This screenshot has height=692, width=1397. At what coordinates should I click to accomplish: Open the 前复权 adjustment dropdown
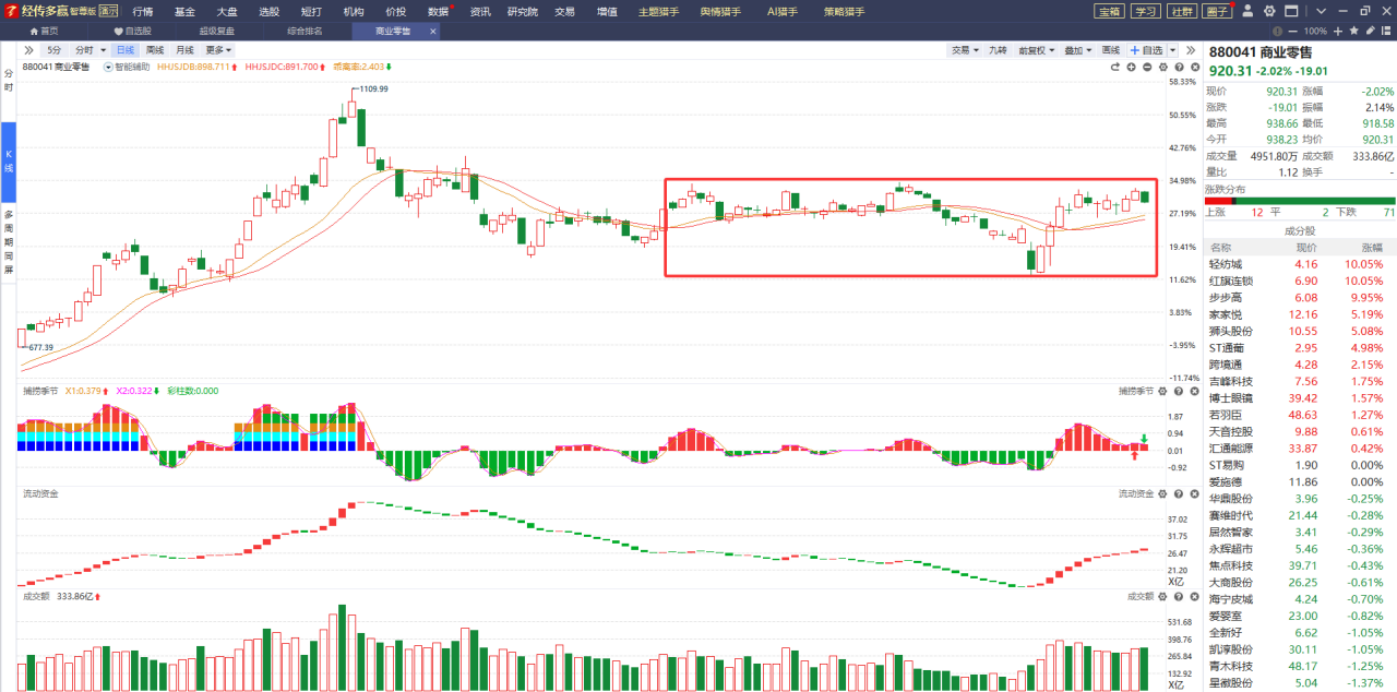[x=1035, y=50]
